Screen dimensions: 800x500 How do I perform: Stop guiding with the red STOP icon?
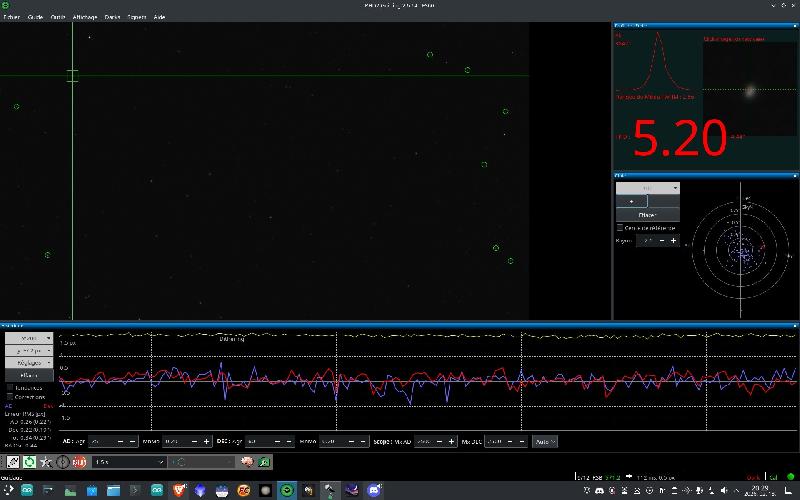click(x=79, y=462)
